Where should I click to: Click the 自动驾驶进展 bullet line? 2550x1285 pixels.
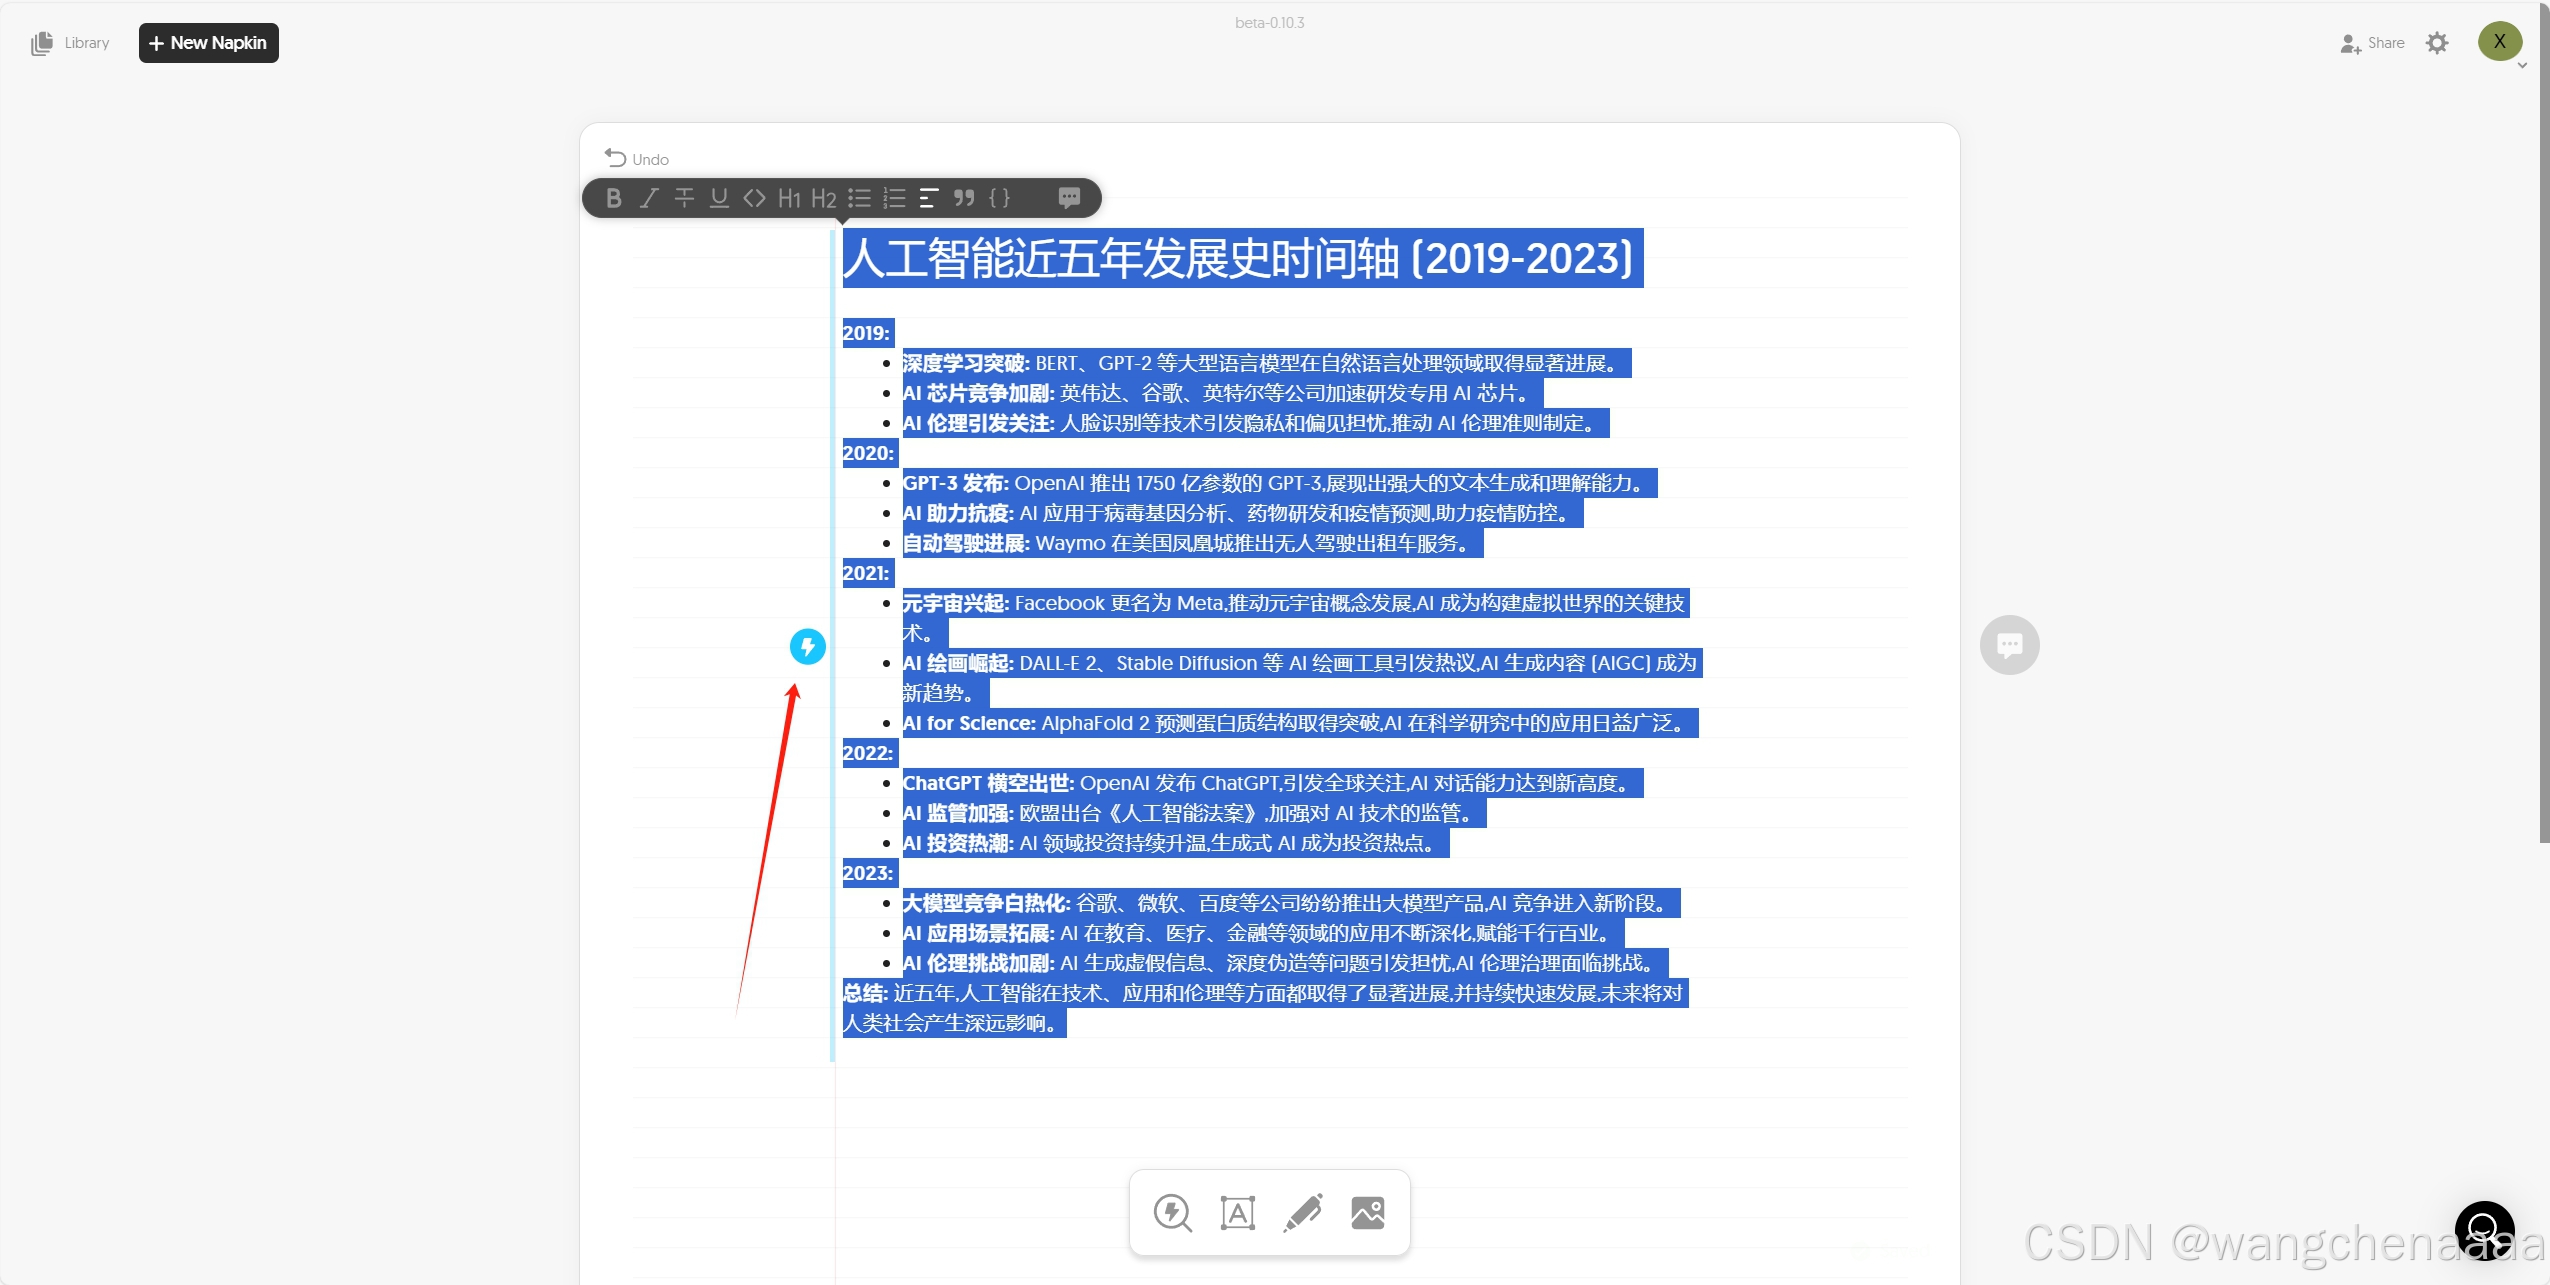tap(1192, 543)
